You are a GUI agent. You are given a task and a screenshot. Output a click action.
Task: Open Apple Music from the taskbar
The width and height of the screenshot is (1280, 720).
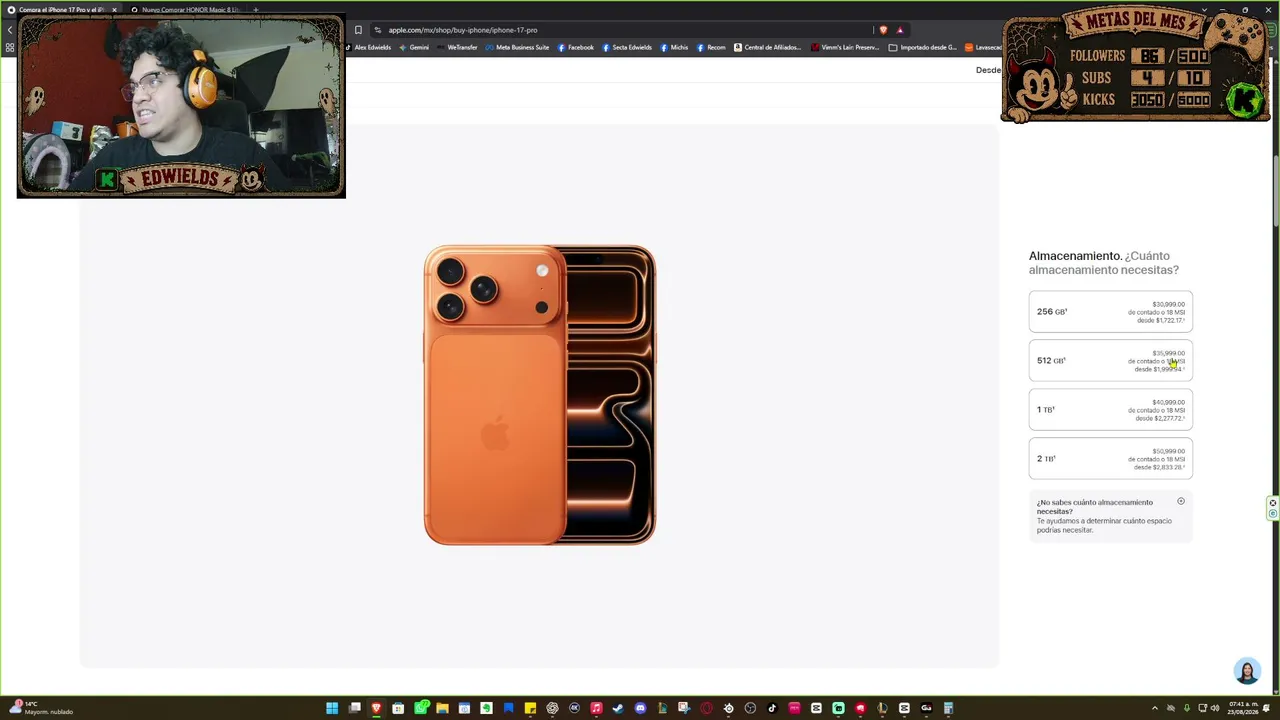point(596,708)
